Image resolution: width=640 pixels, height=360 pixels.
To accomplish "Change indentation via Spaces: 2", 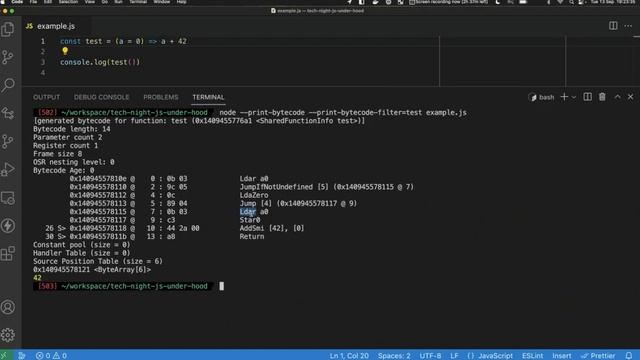I will 394,356.
